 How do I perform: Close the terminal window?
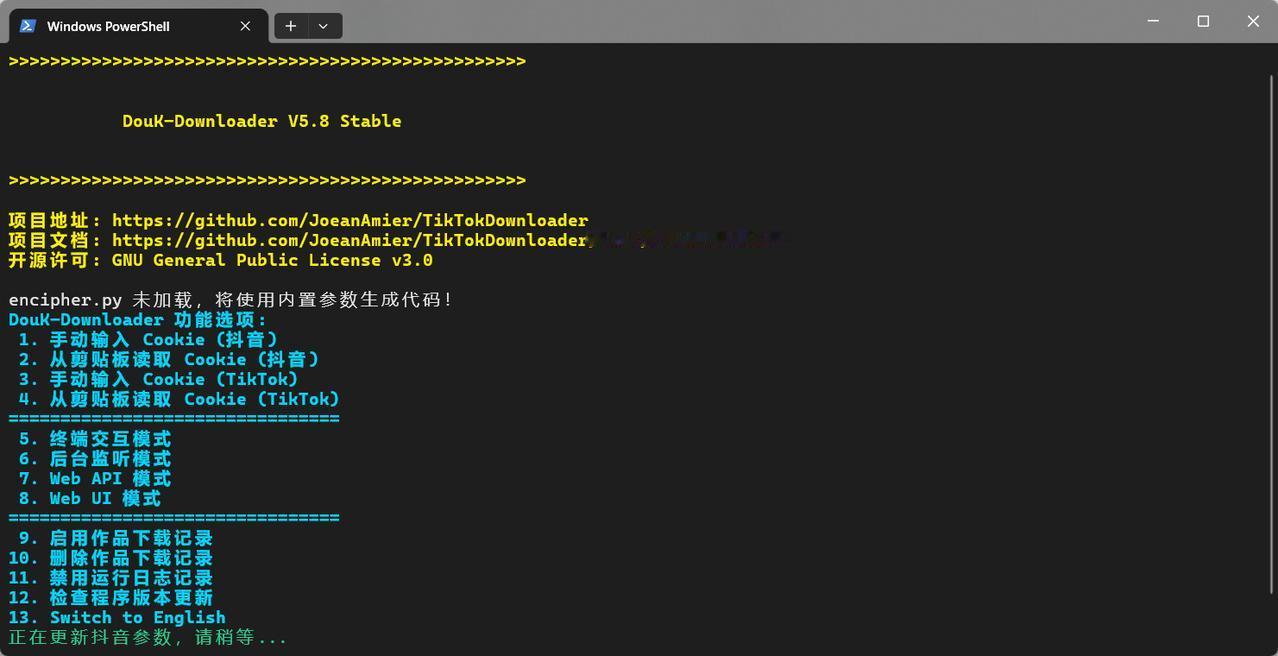[1253, 21]
